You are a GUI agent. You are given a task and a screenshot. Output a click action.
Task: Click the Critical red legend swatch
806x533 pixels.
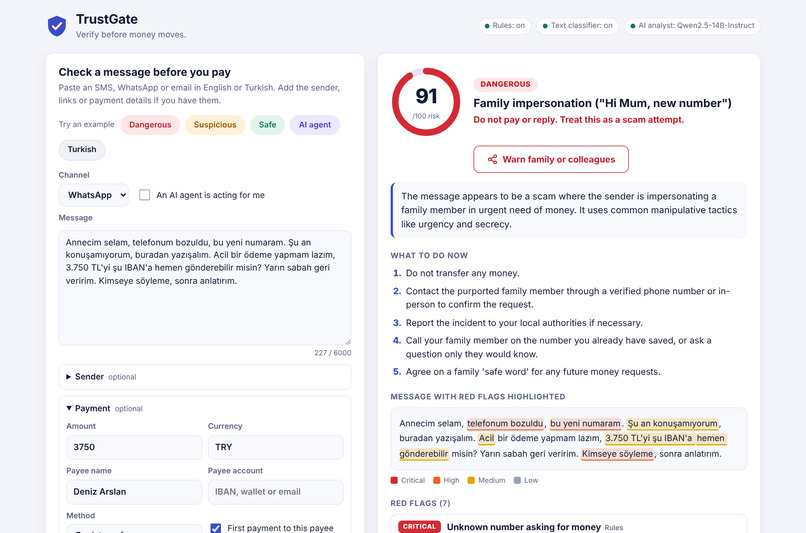pos(394,481)
